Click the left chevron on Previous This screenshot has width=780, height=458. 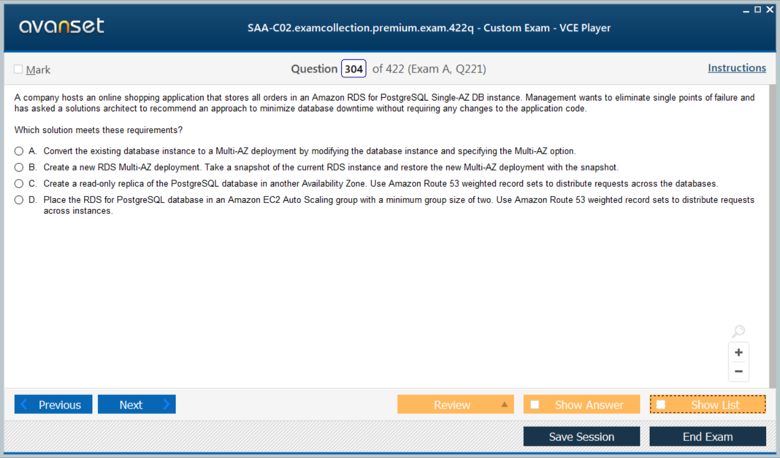(x=24, y=404)
